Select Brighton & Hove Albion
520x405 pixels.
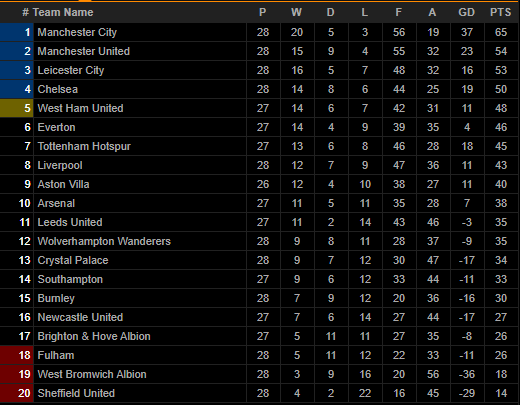[x=94, y=336]
